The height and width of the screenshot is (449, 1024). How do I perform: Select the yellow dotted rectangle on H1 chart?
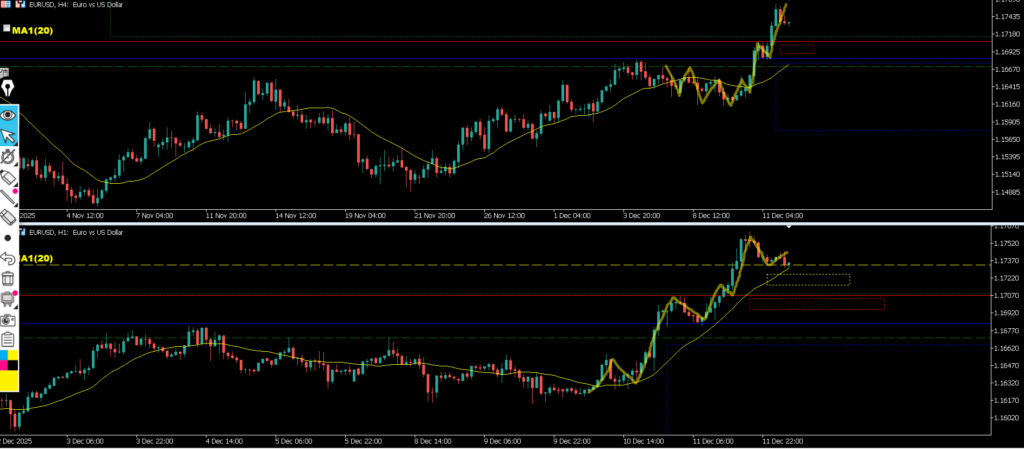click(808, 279)
